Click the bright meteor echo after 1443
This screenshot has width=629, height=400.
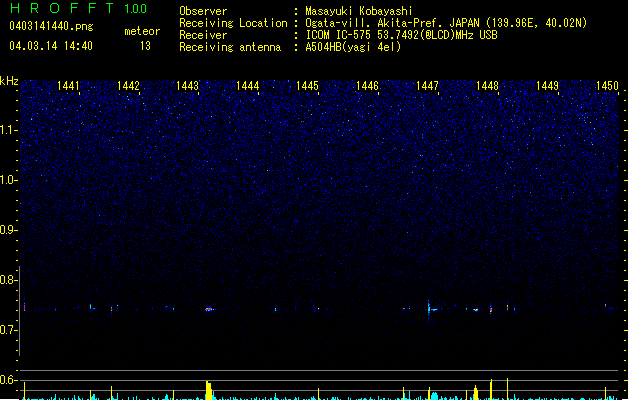point(210,309)
